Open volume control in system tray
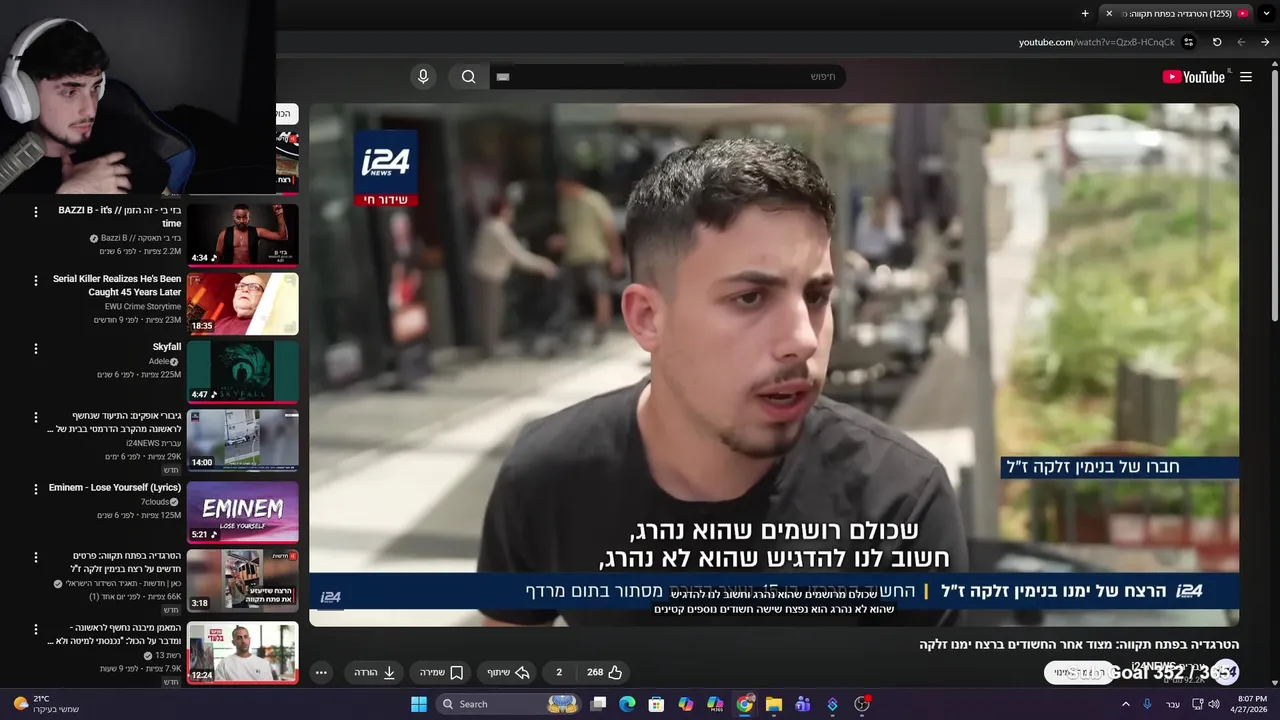Screen dimensions: 1280x720 (1214, 704)
